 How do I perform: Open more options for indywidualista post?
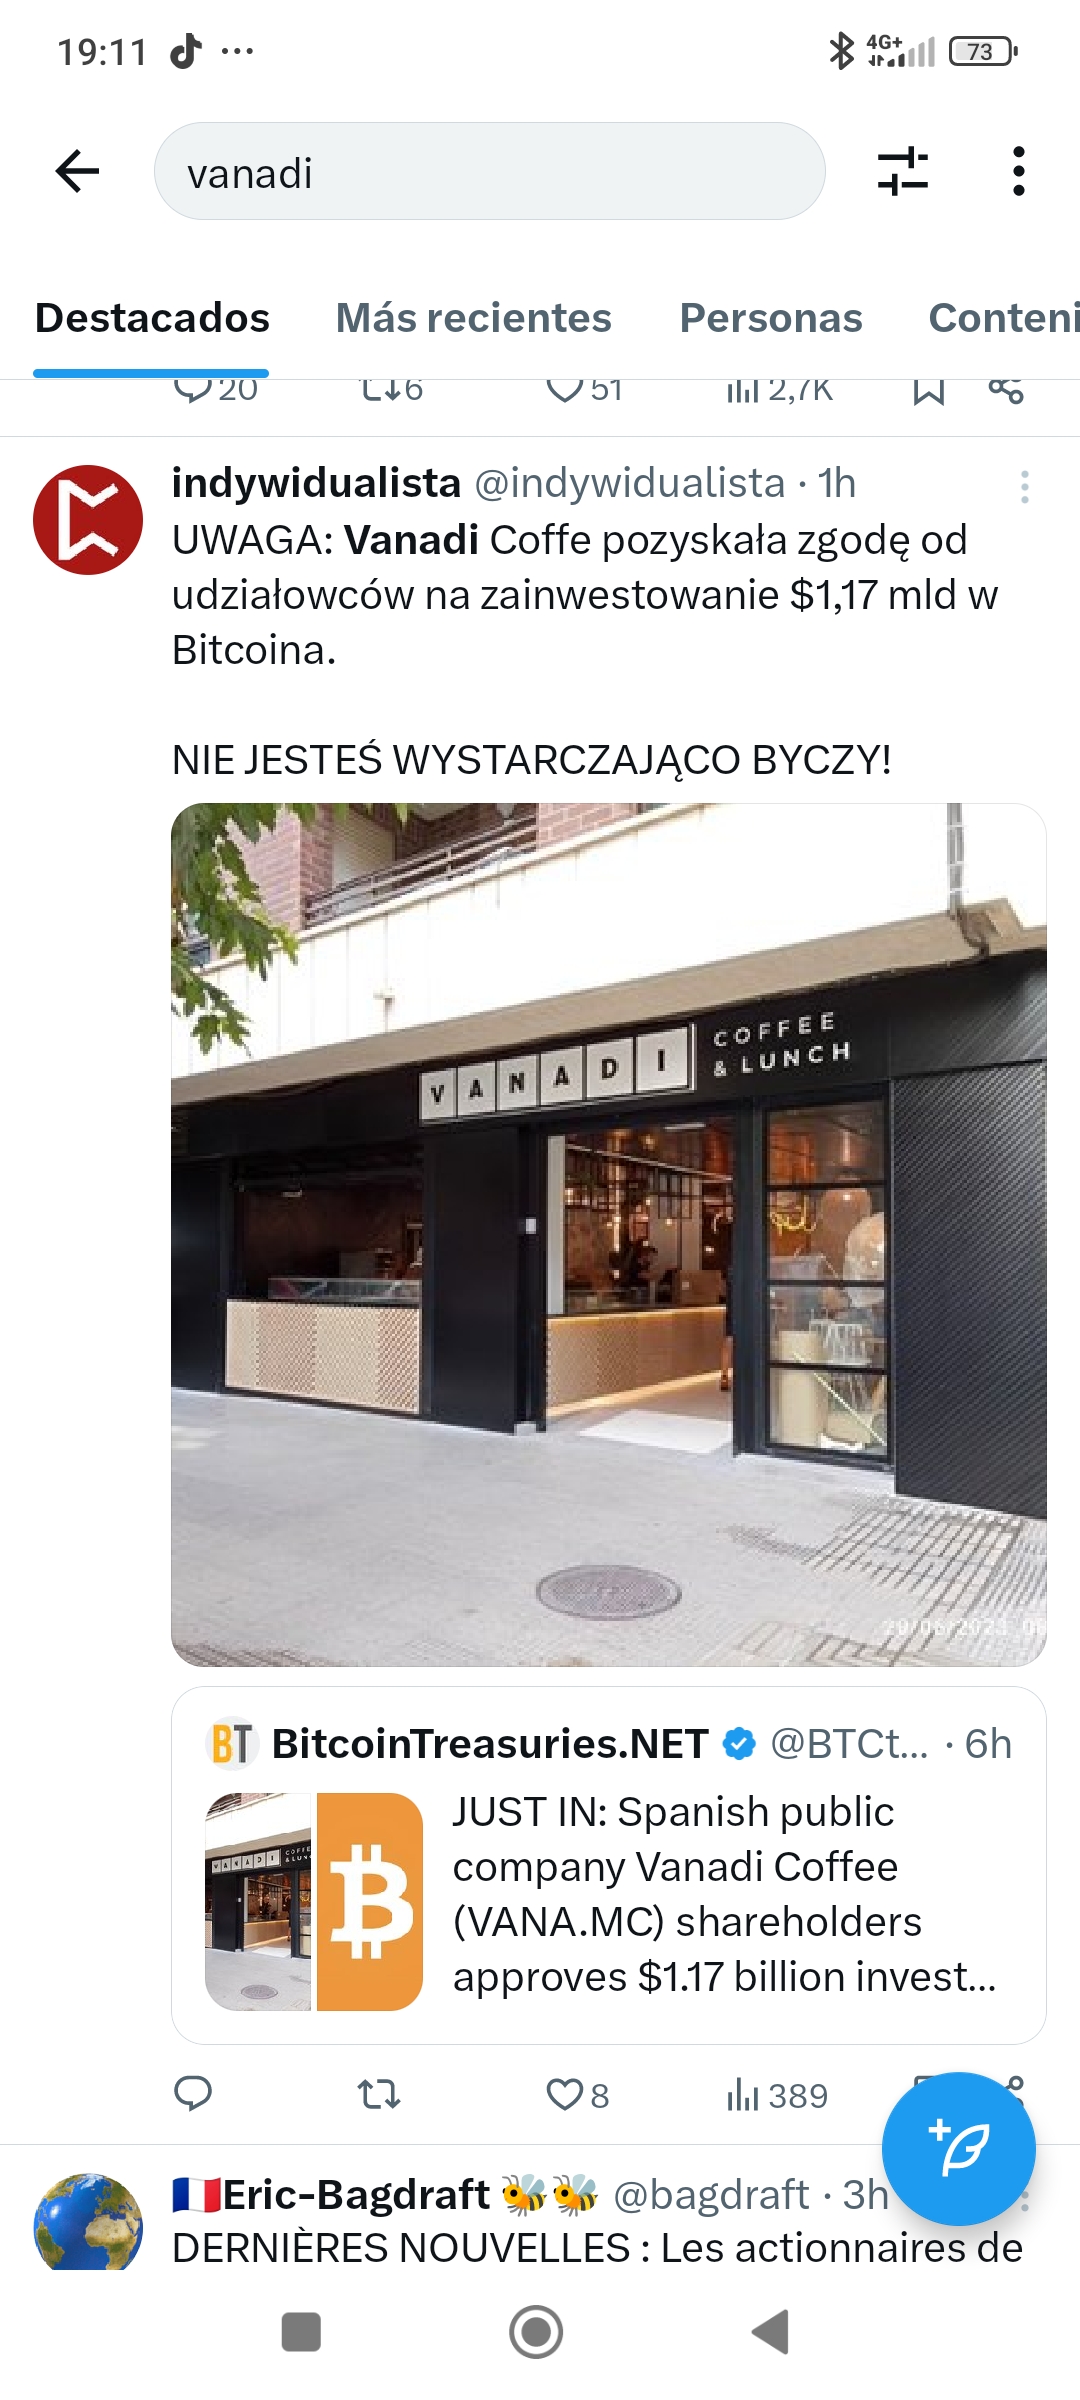point(1024,487)
